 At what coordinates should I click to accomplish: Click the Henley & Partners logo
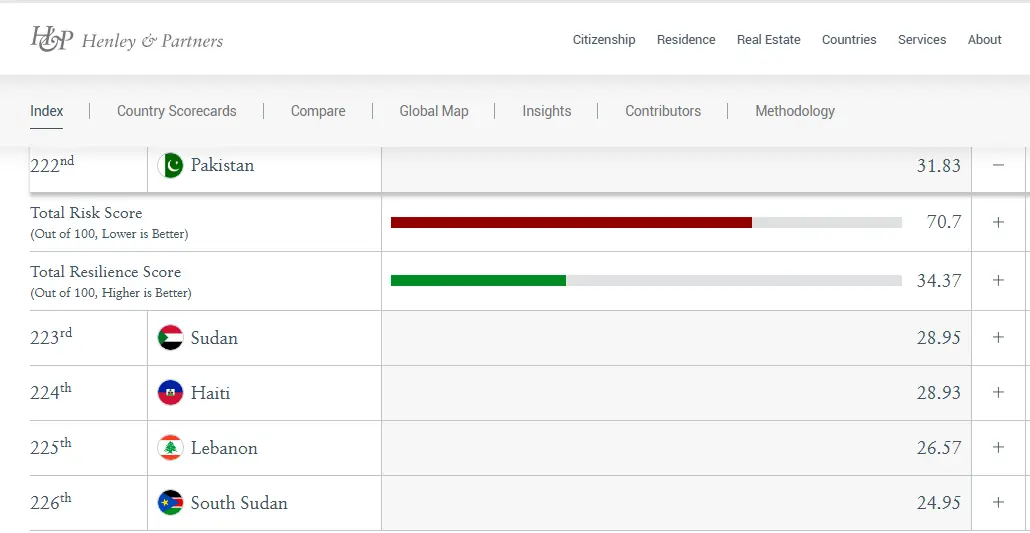point(127,40)
